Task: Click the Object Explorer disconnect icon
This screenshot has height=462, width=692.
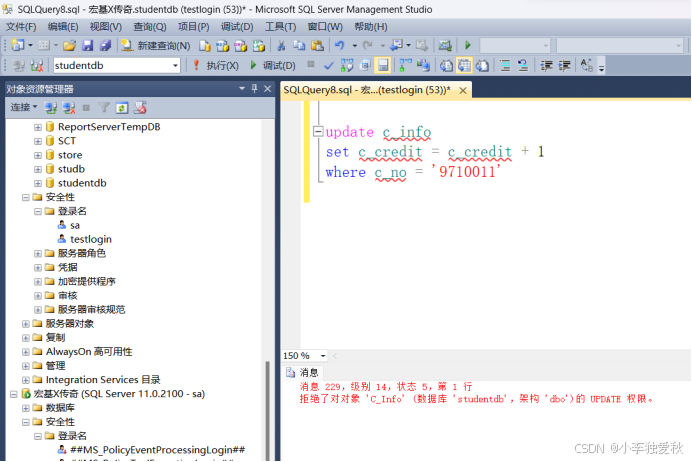Action: [69, 107]
